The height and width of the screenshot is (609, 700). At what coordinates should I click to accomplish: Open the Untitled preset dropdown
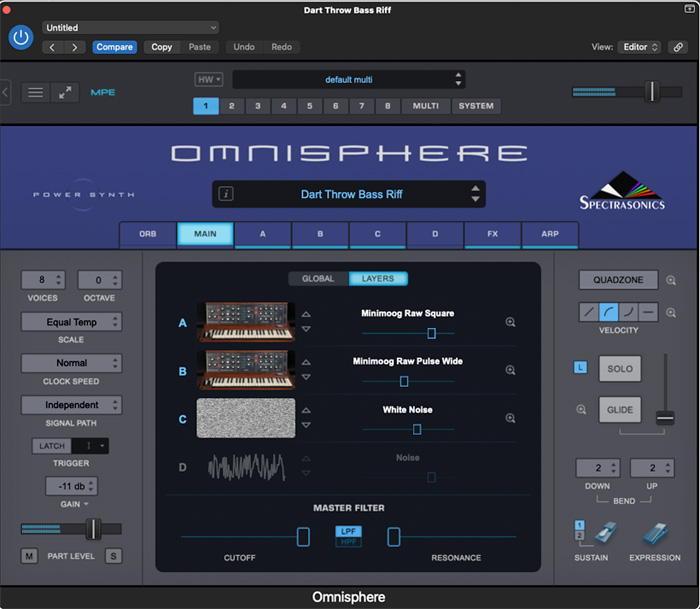coord(130,28)
